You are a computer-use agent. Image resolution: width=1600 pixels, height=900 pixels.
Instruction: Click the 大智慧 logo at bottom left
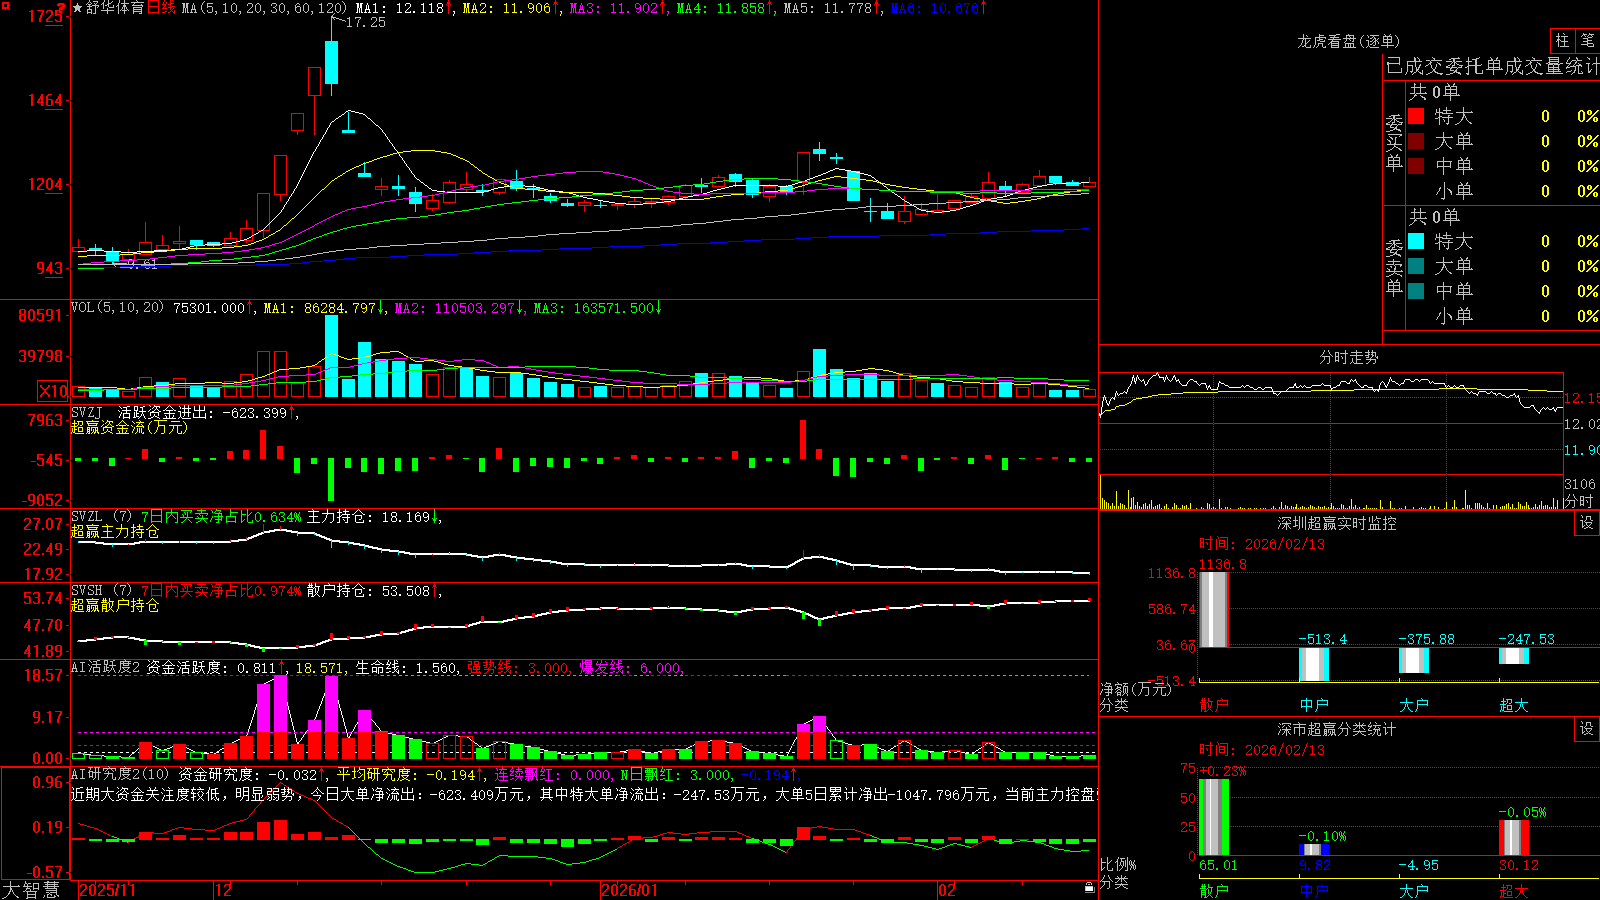pos(31,890)
